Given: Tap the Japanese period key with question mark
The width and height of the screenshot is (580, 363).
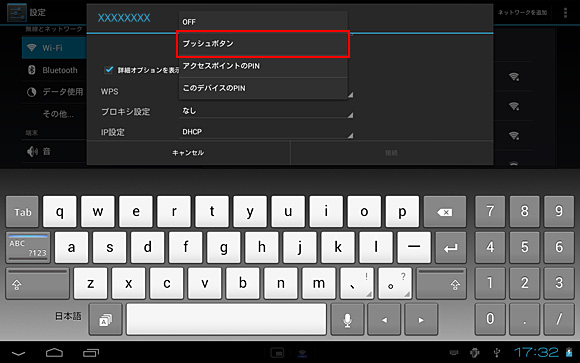Looking at the screenshot, I should pos(395,283).
